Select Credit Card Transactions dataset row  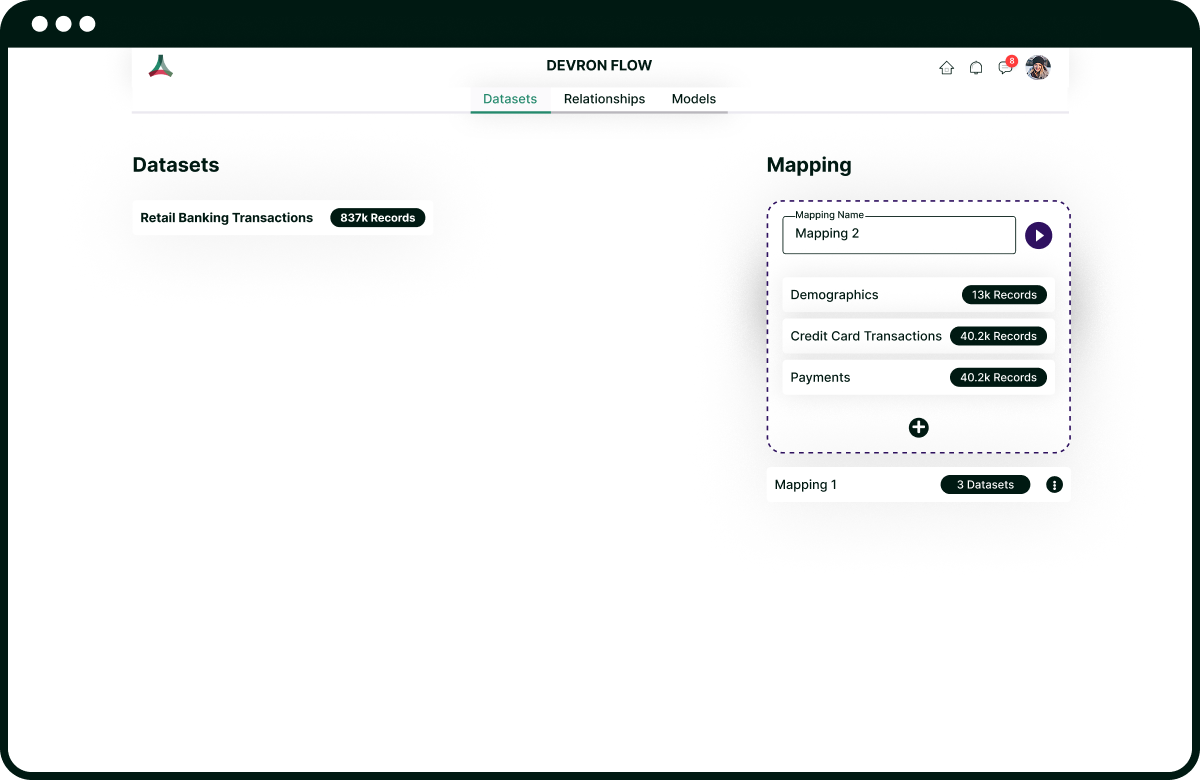pos(918,336)
